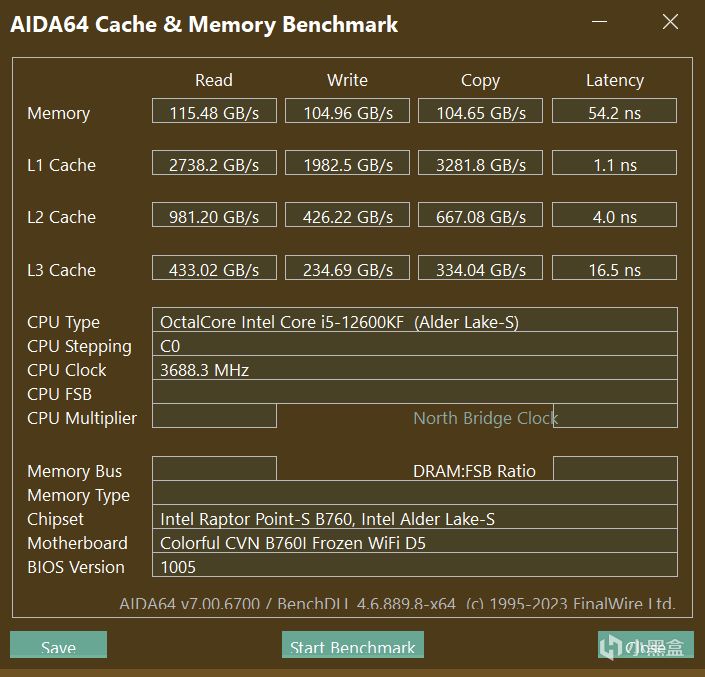
Task: Click the BIOS Version label
Action: [76, 567]
